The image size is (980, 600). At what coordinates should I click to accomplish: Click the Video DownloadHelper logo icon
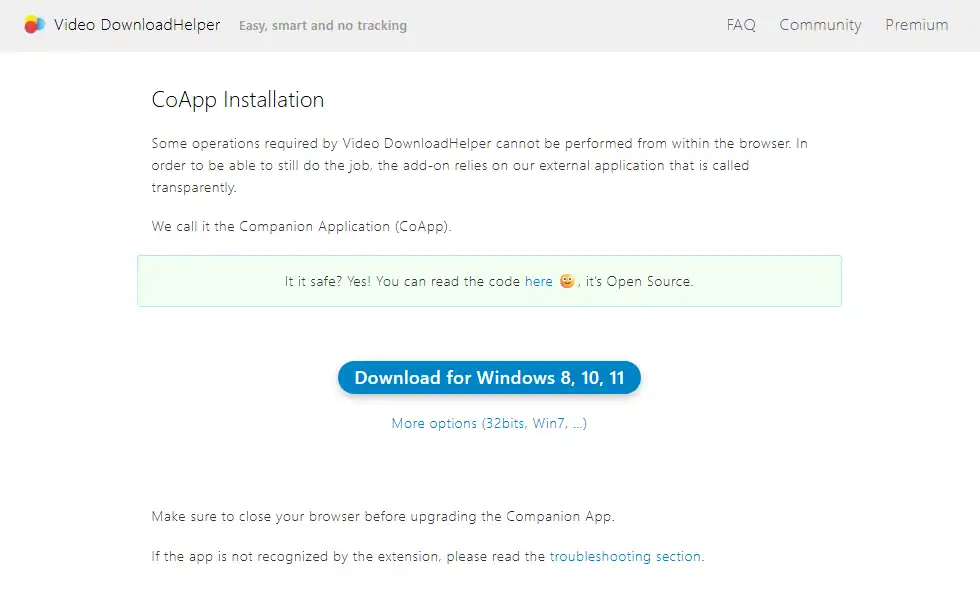coord(34,24)
